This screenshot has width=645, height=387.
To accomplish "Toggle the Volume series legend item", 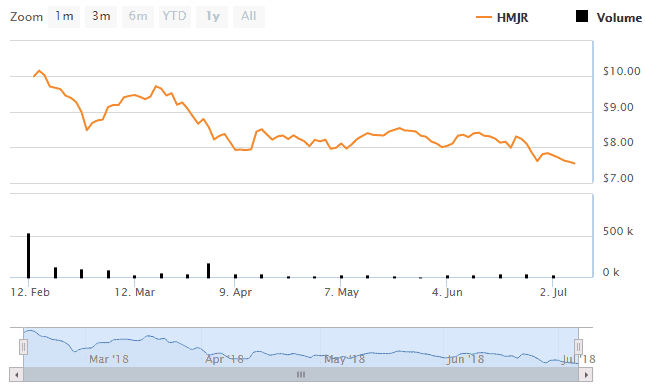I will click(609, 17).
